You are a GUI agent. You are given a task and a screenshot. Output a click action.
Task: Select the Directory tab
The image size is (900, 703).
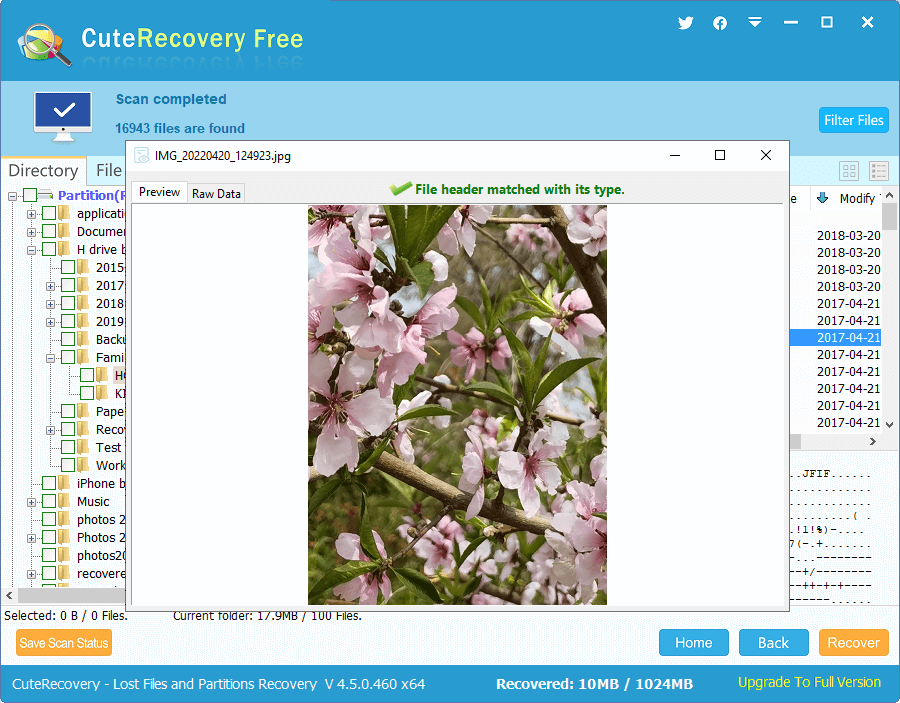(43, 170)
